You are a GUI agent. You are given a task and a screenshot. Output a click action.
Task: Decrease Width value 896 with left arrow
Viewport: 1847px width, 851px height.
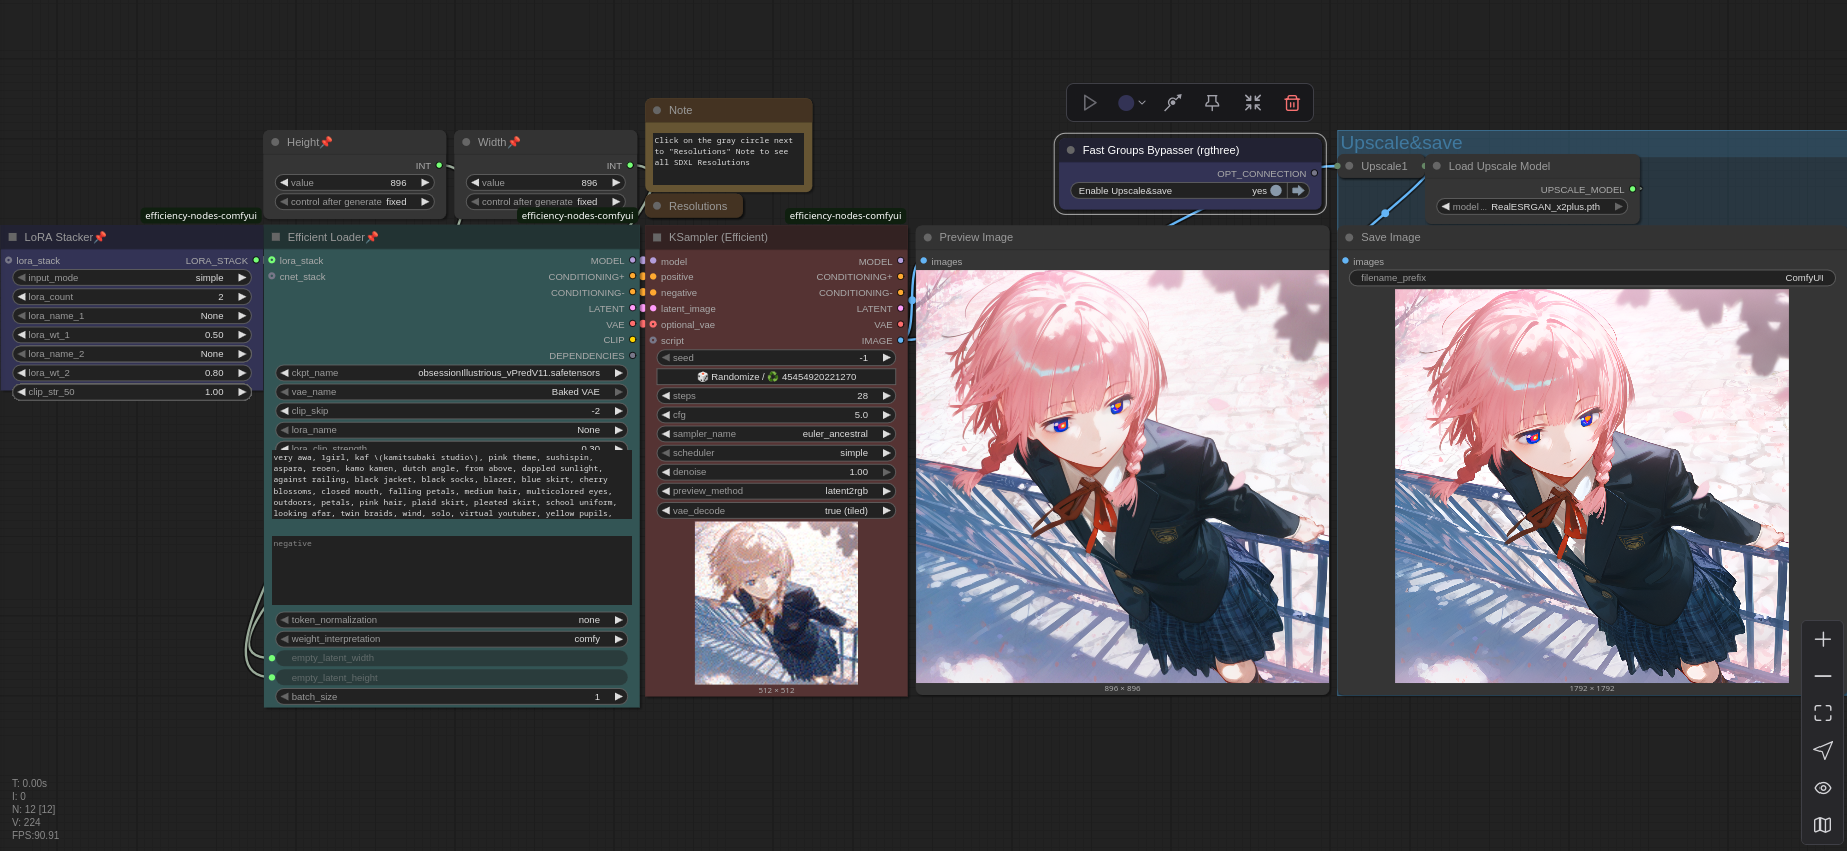tap(475, 183)
